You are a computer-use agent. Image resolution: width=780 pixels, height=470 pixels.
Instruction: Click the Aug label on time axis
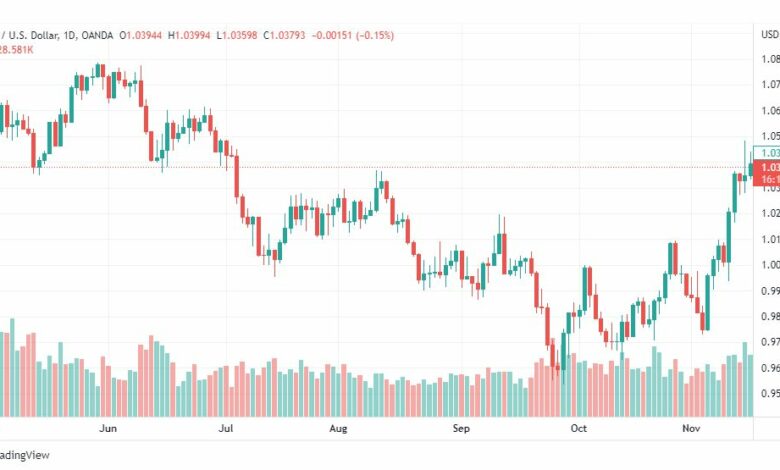click(x=338, y=428)
